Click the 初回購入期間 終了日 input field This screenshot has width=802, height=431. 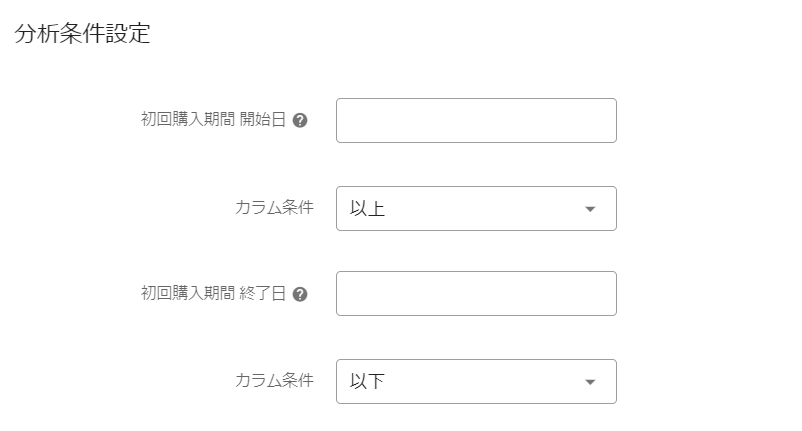click(476, 293)
